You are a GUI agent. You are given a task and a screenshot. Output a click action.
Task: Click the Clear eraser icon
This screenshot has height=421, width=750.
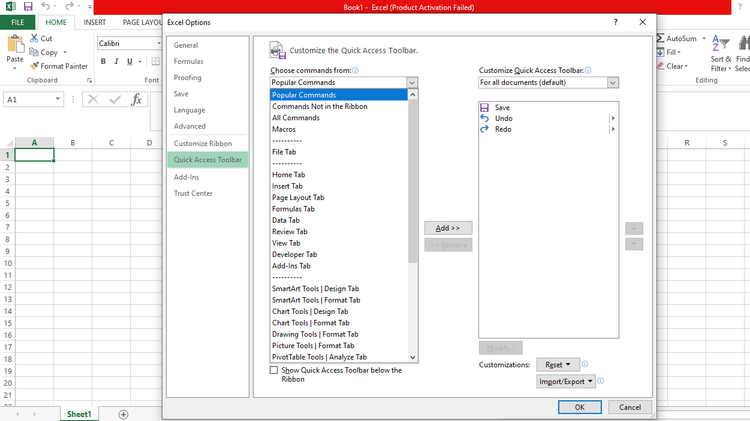tap(661, 66)
